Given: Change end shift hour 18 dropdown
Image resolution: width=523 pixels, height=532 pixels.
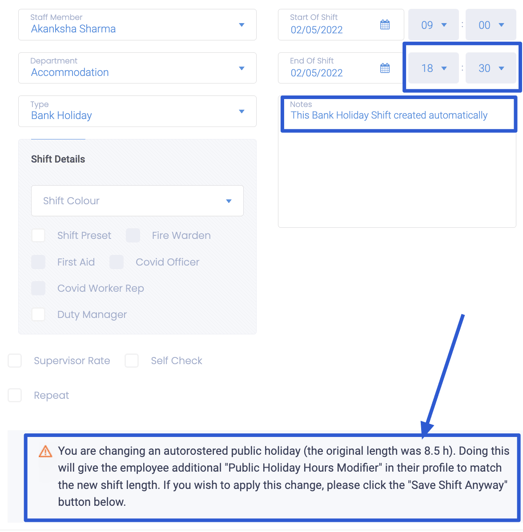Looking at the screenshot, I should (x=433, y=68).
